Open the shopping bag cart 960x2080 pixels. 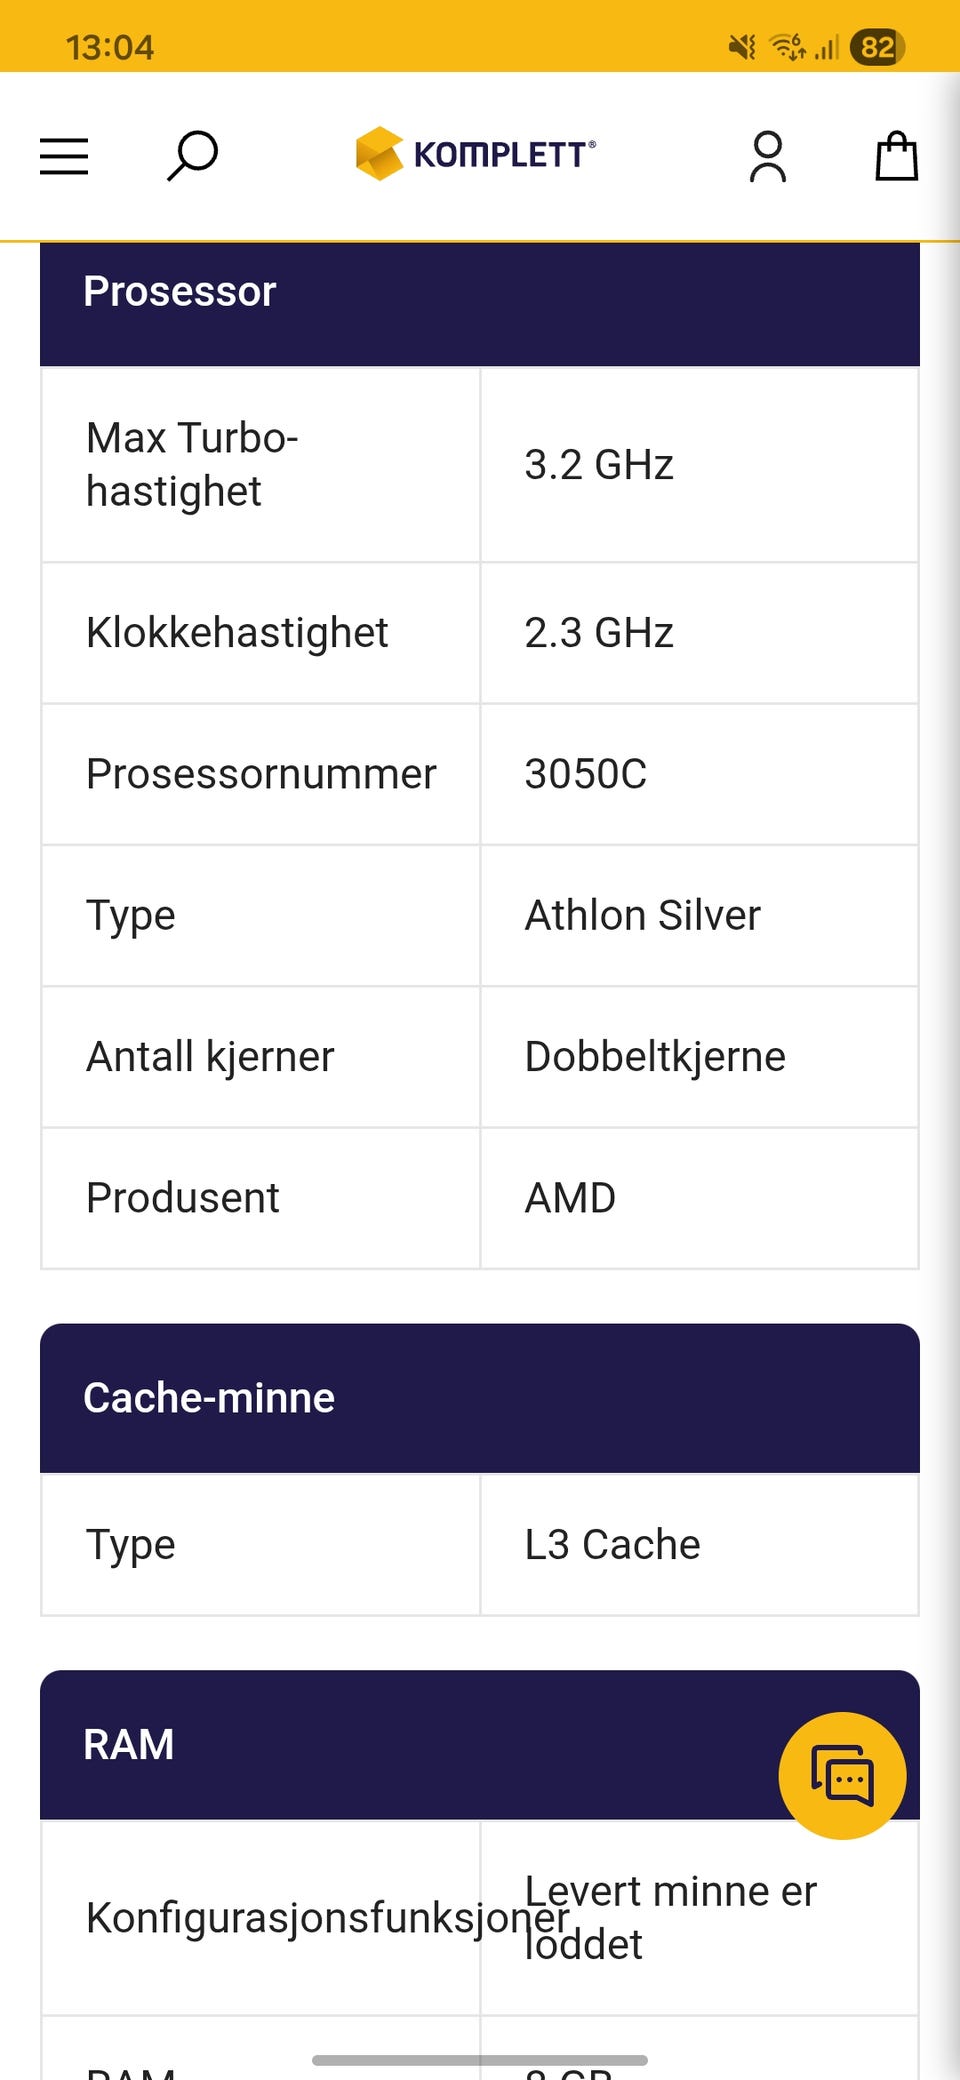(x=896, y=157)
